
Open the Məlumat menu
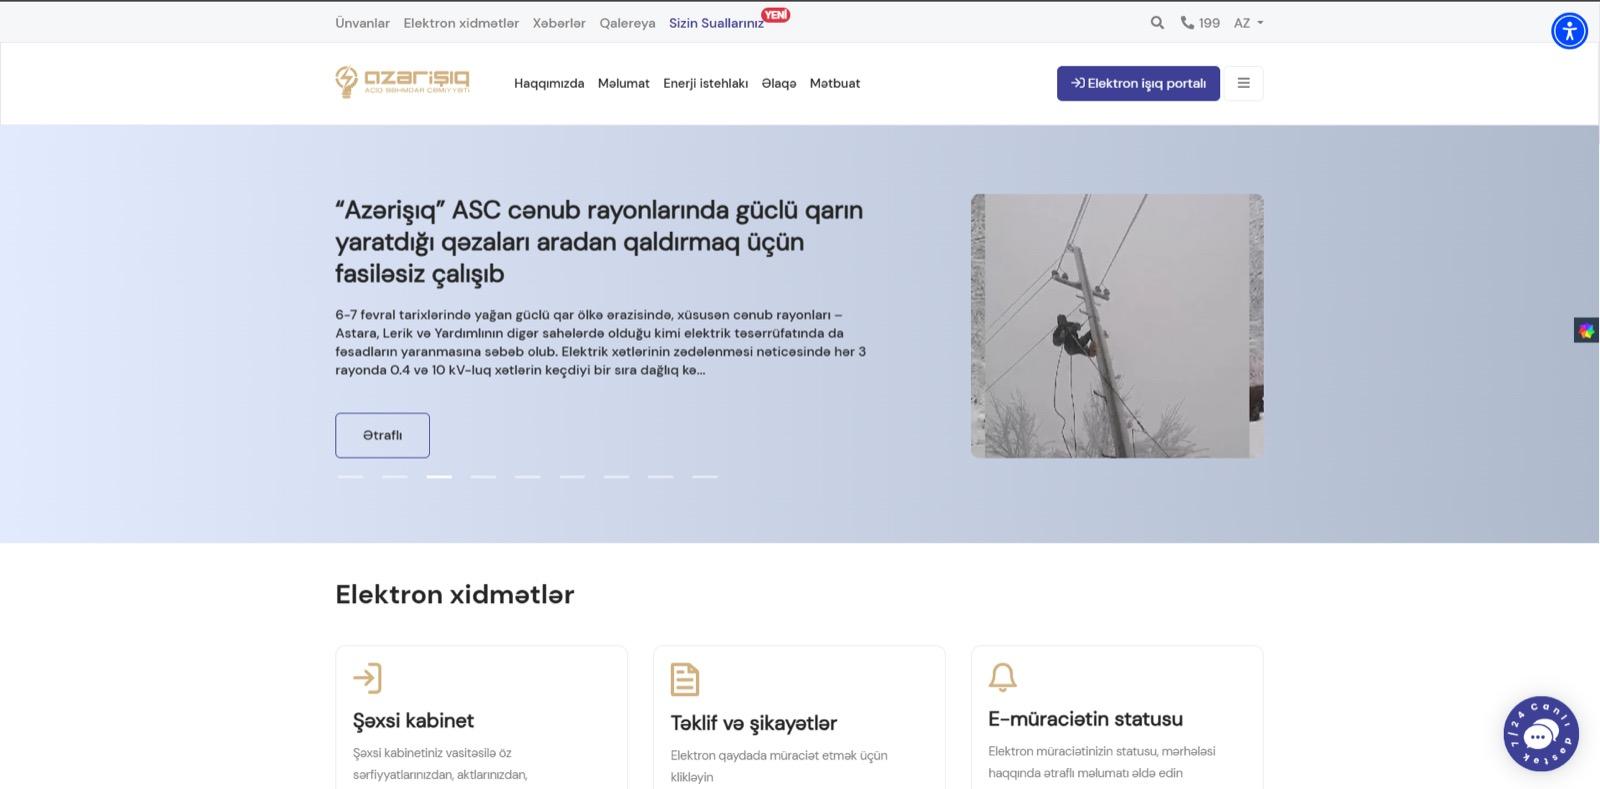coord(624,83)
